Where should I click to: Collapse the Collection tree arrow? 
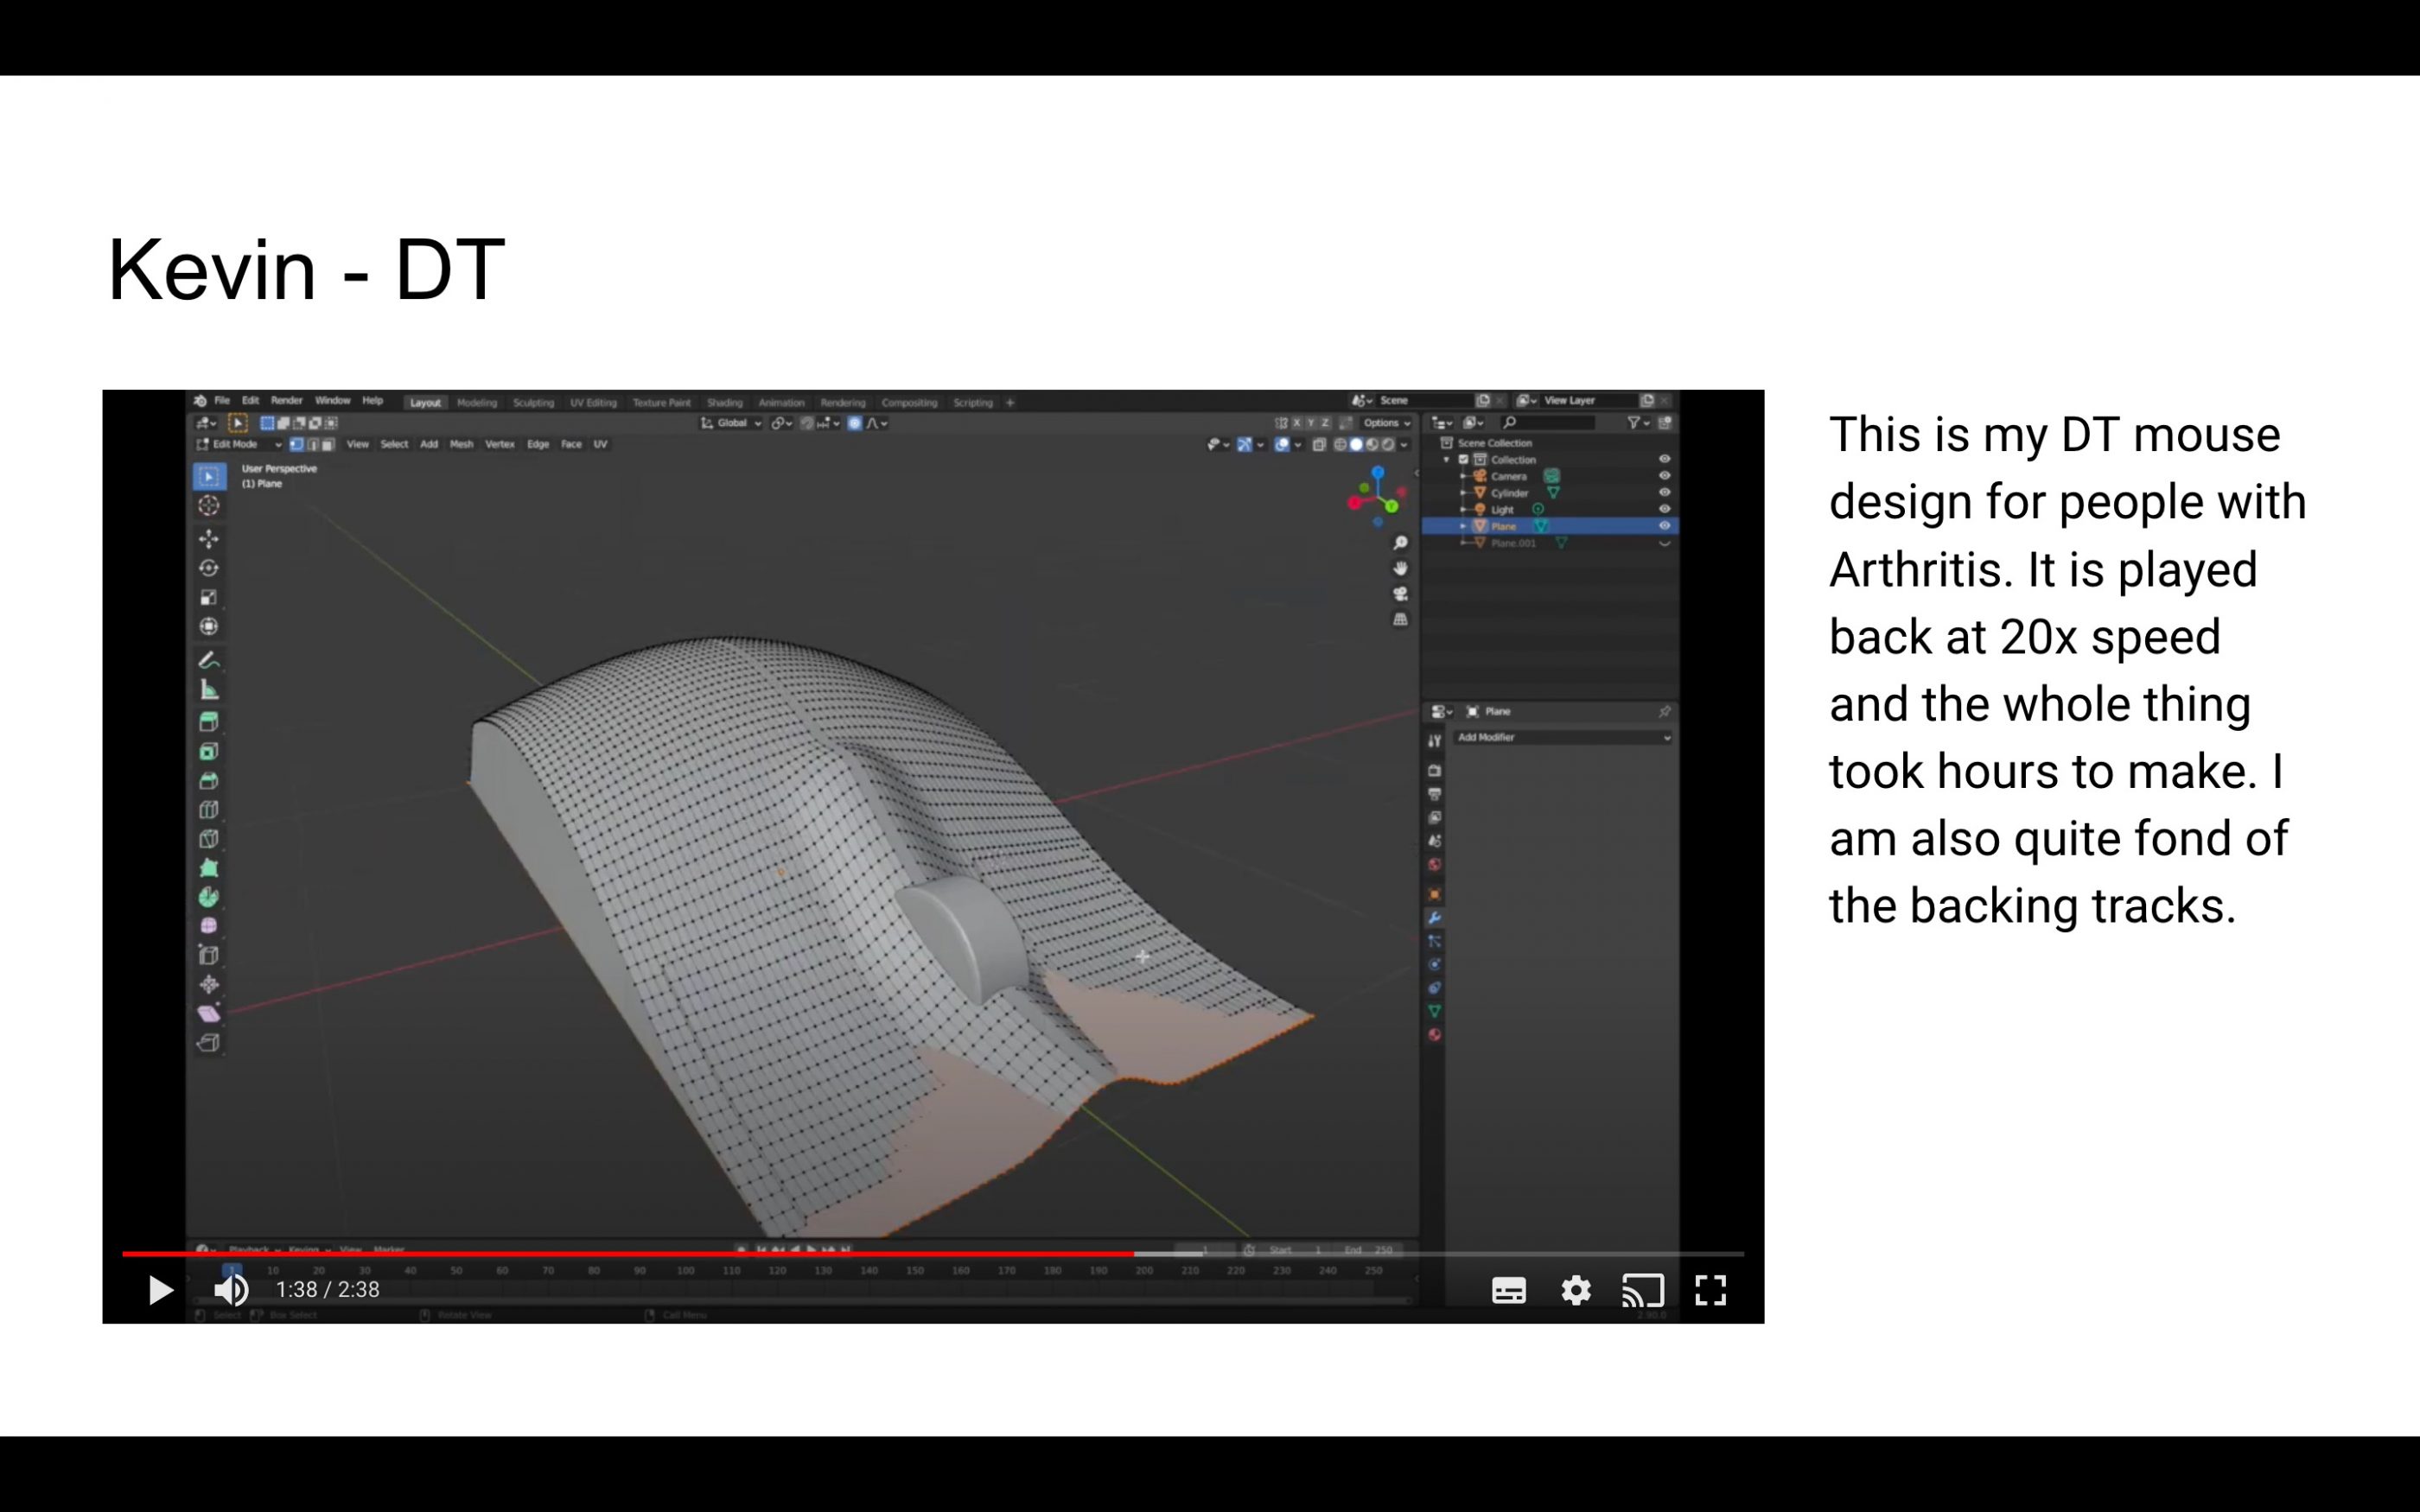coord(1447,460)
